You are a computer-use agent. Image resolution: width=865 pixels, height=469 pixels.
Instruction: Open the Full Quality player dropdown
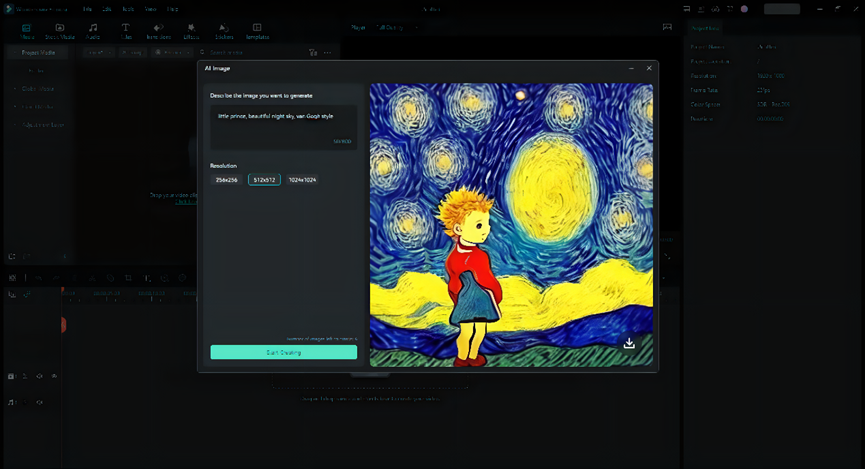pos(397,27)
